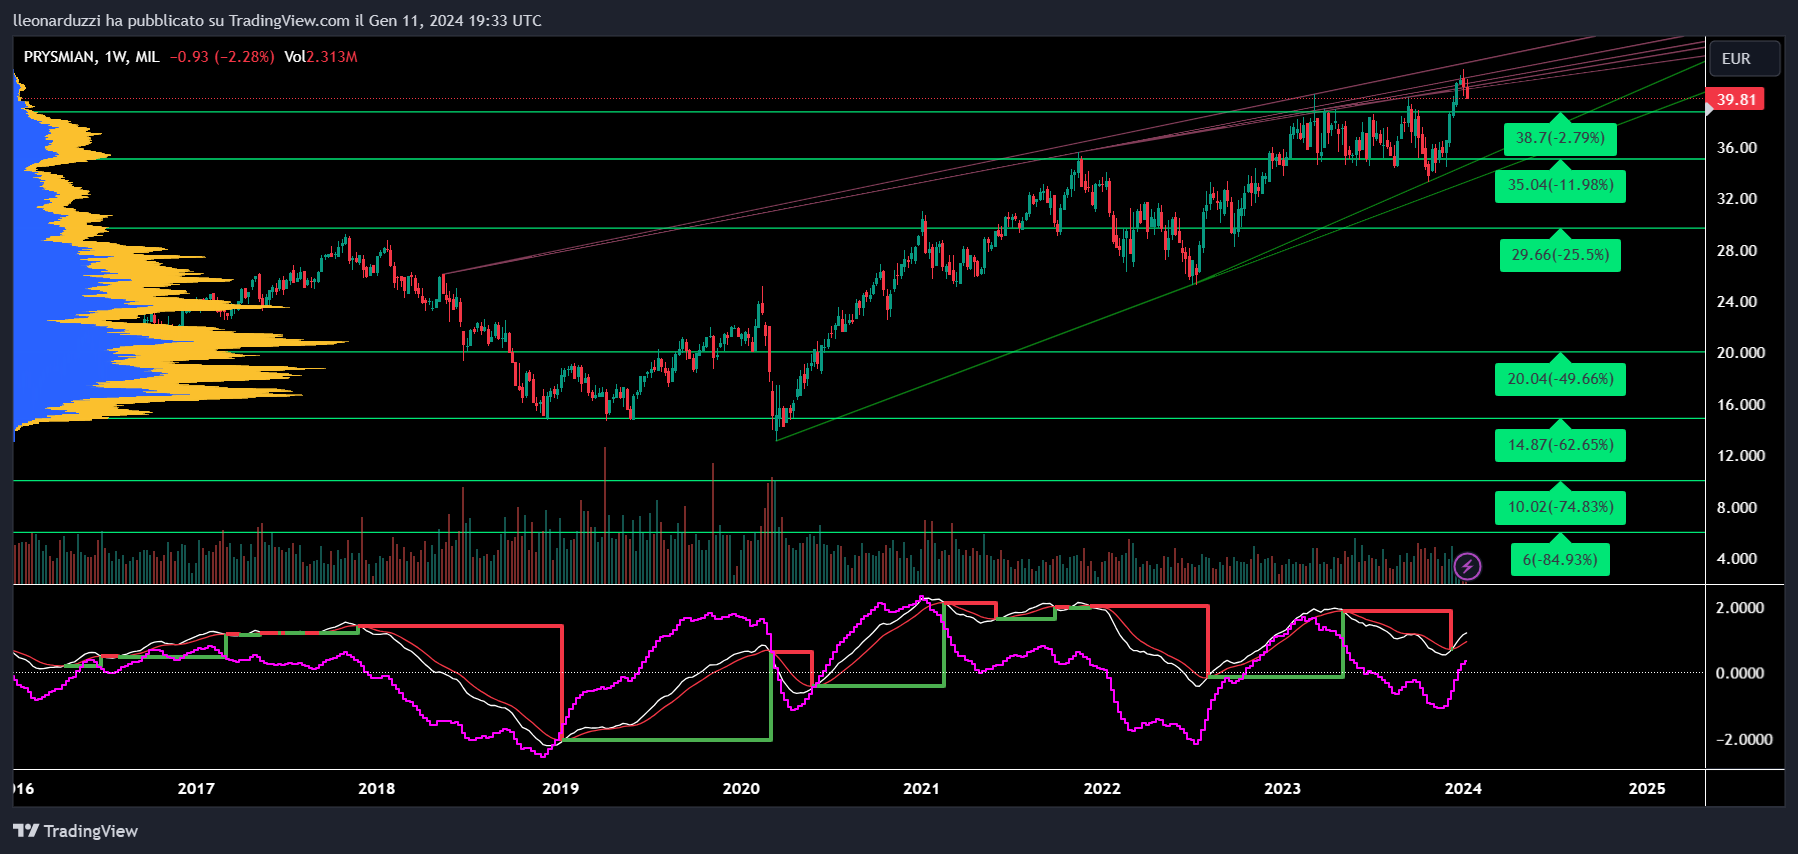Click the 20.000 price scale value
The height and width of the screenshot is (854, 1798).
1741,352
